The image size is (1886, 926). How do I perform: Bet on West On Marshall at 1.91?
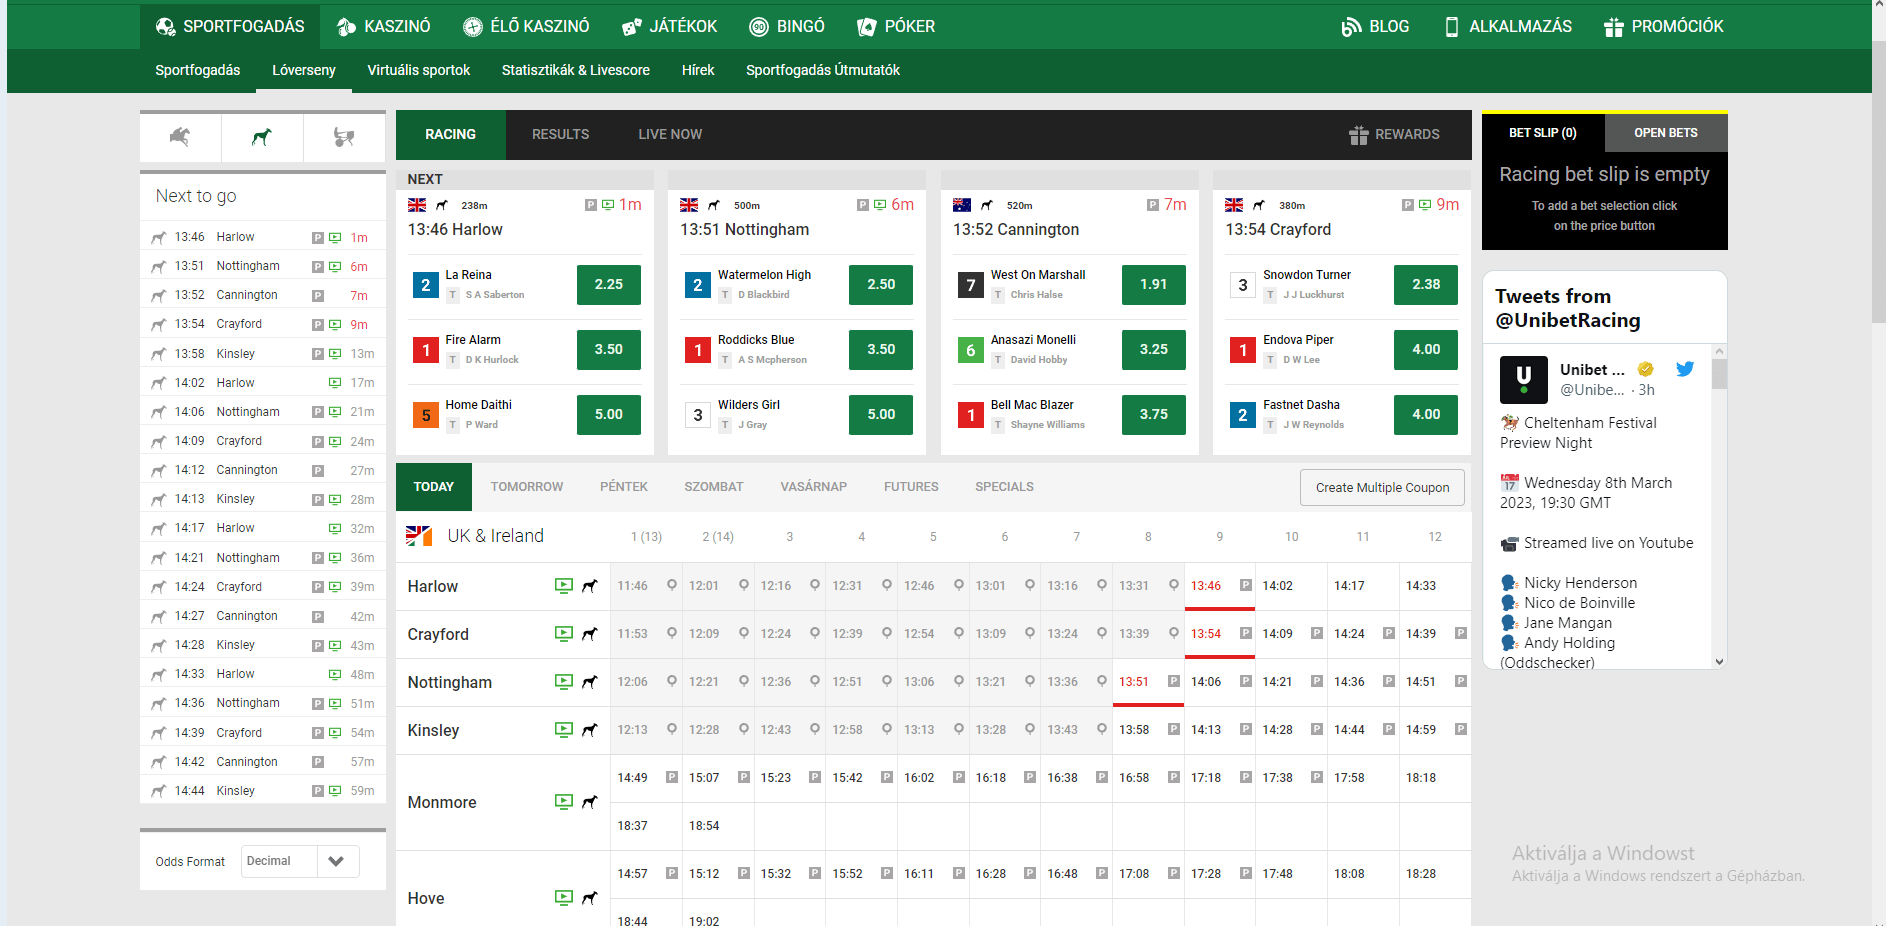pyautogui.click(x=1154, y=285)
